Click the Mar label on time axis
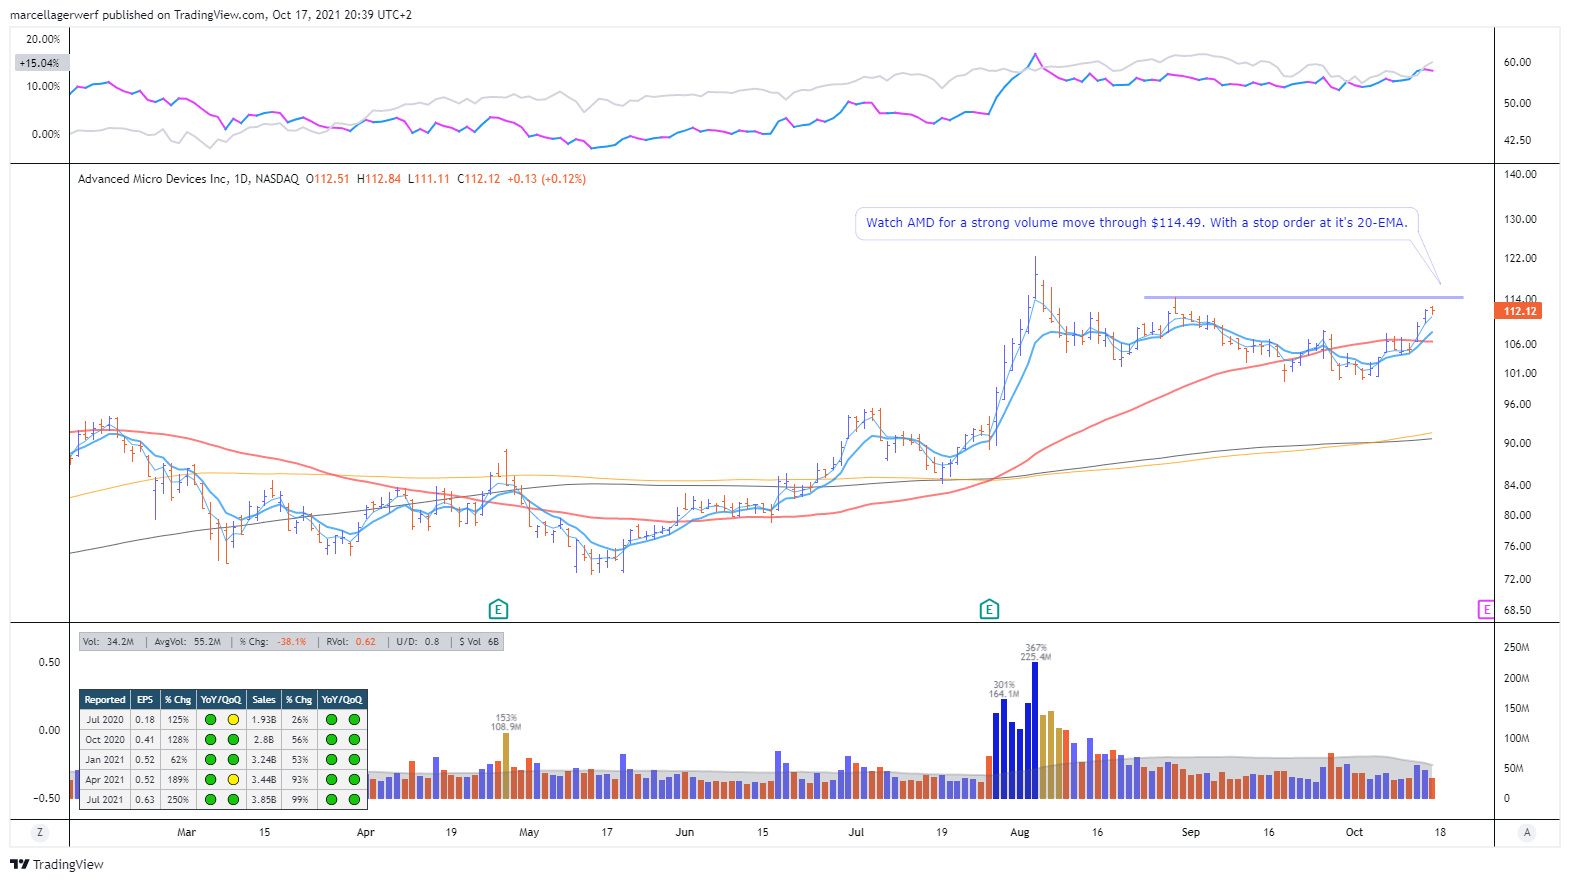The height and width of the screenshot is (882, 1570). pyautogui.click(x=186, y=832)
